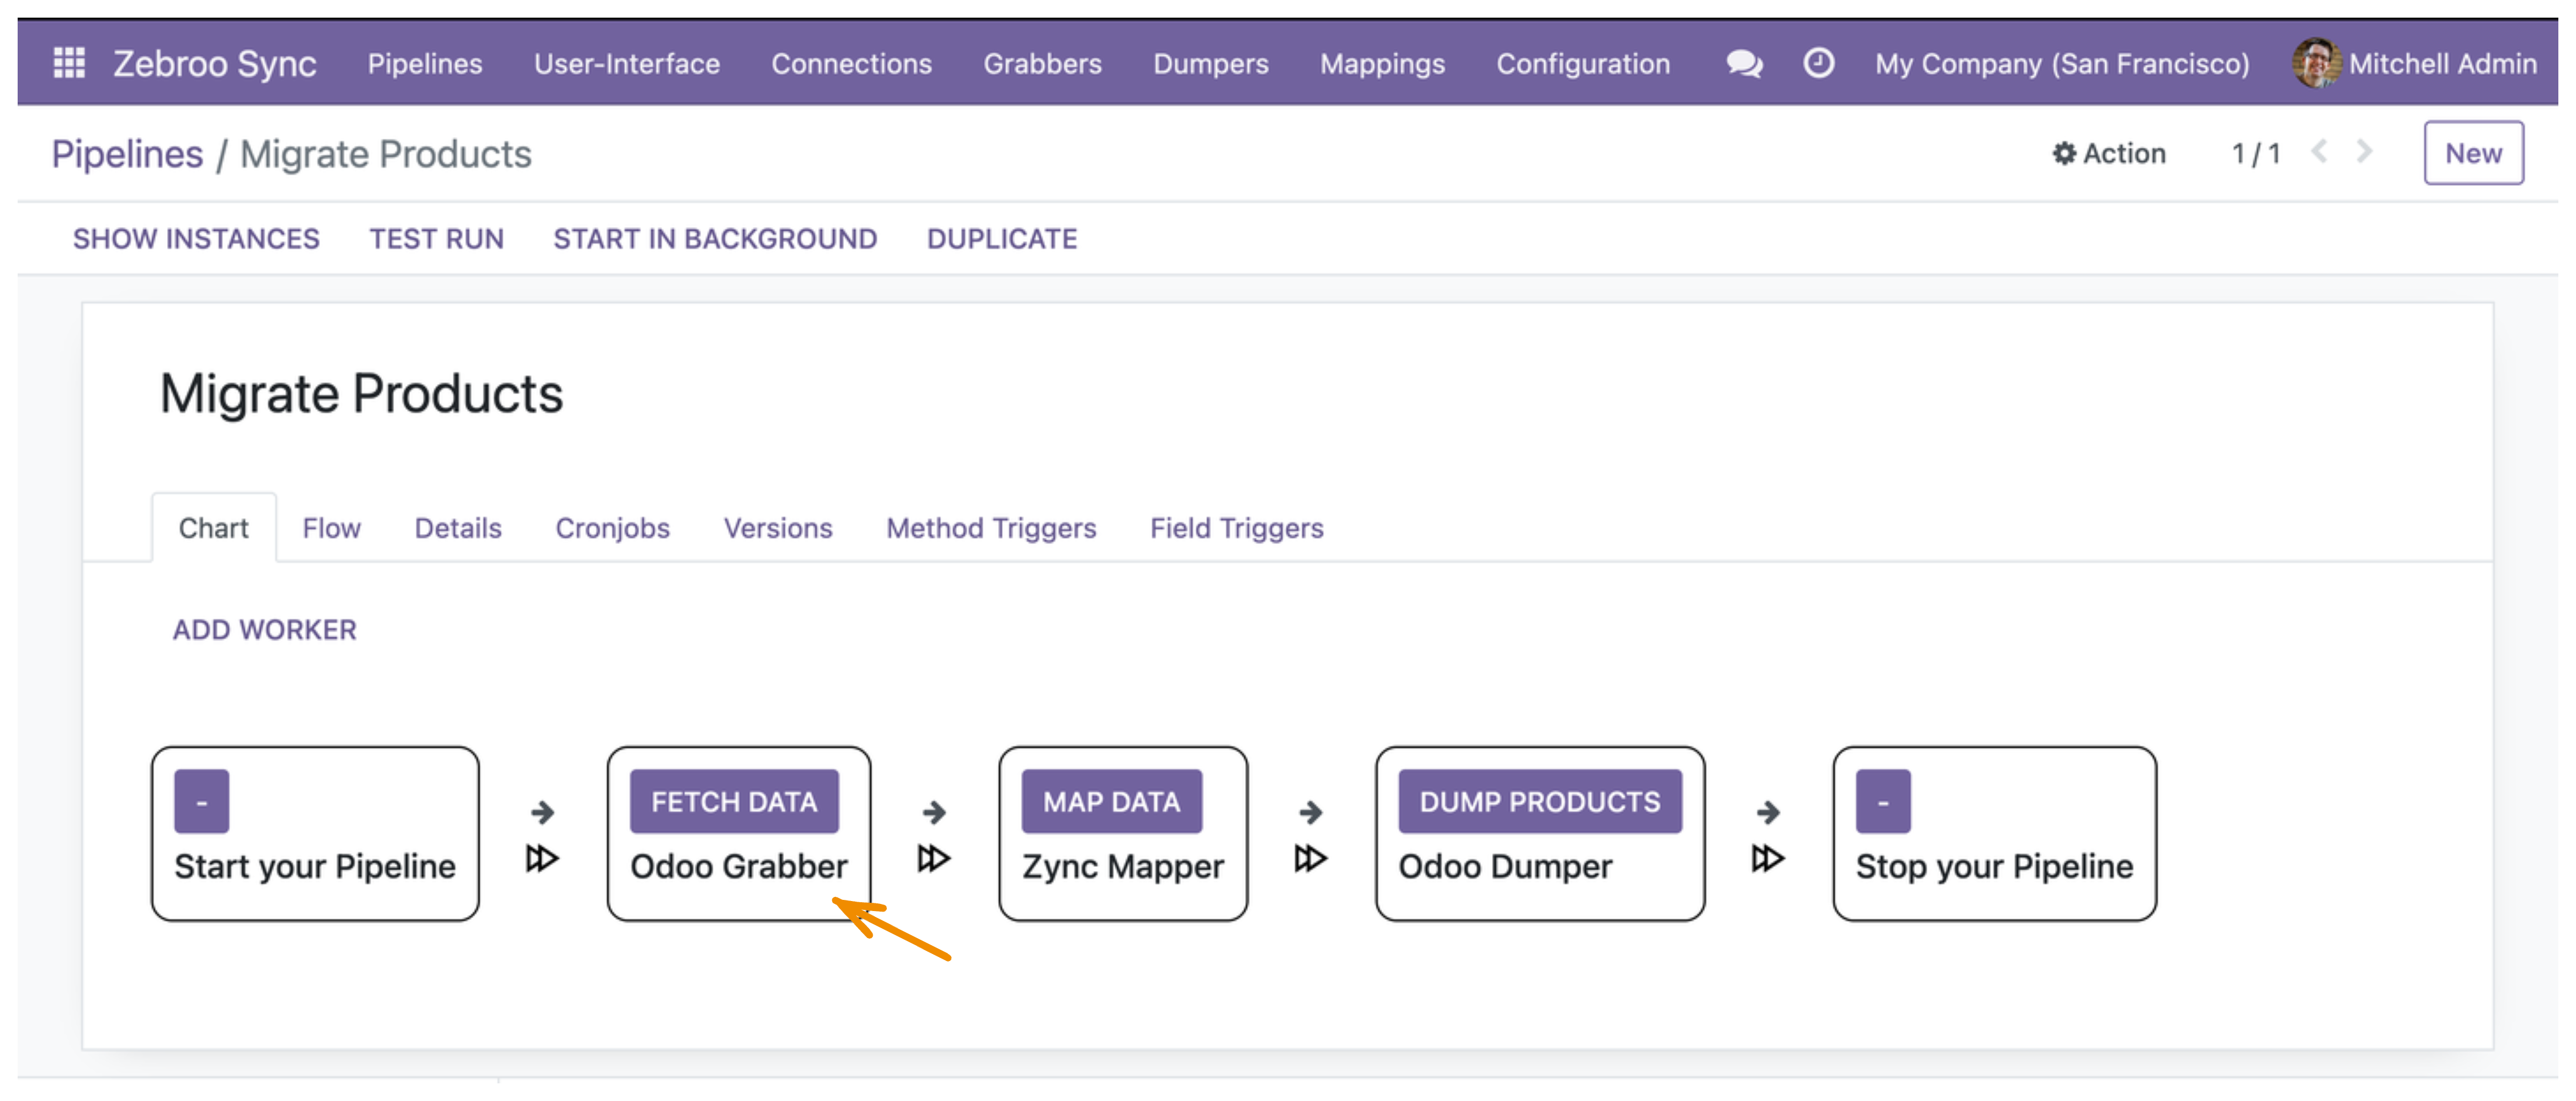2576x1101 pixels.
Task: Open the Action gear dropdown
Action: coord(2108,153)
